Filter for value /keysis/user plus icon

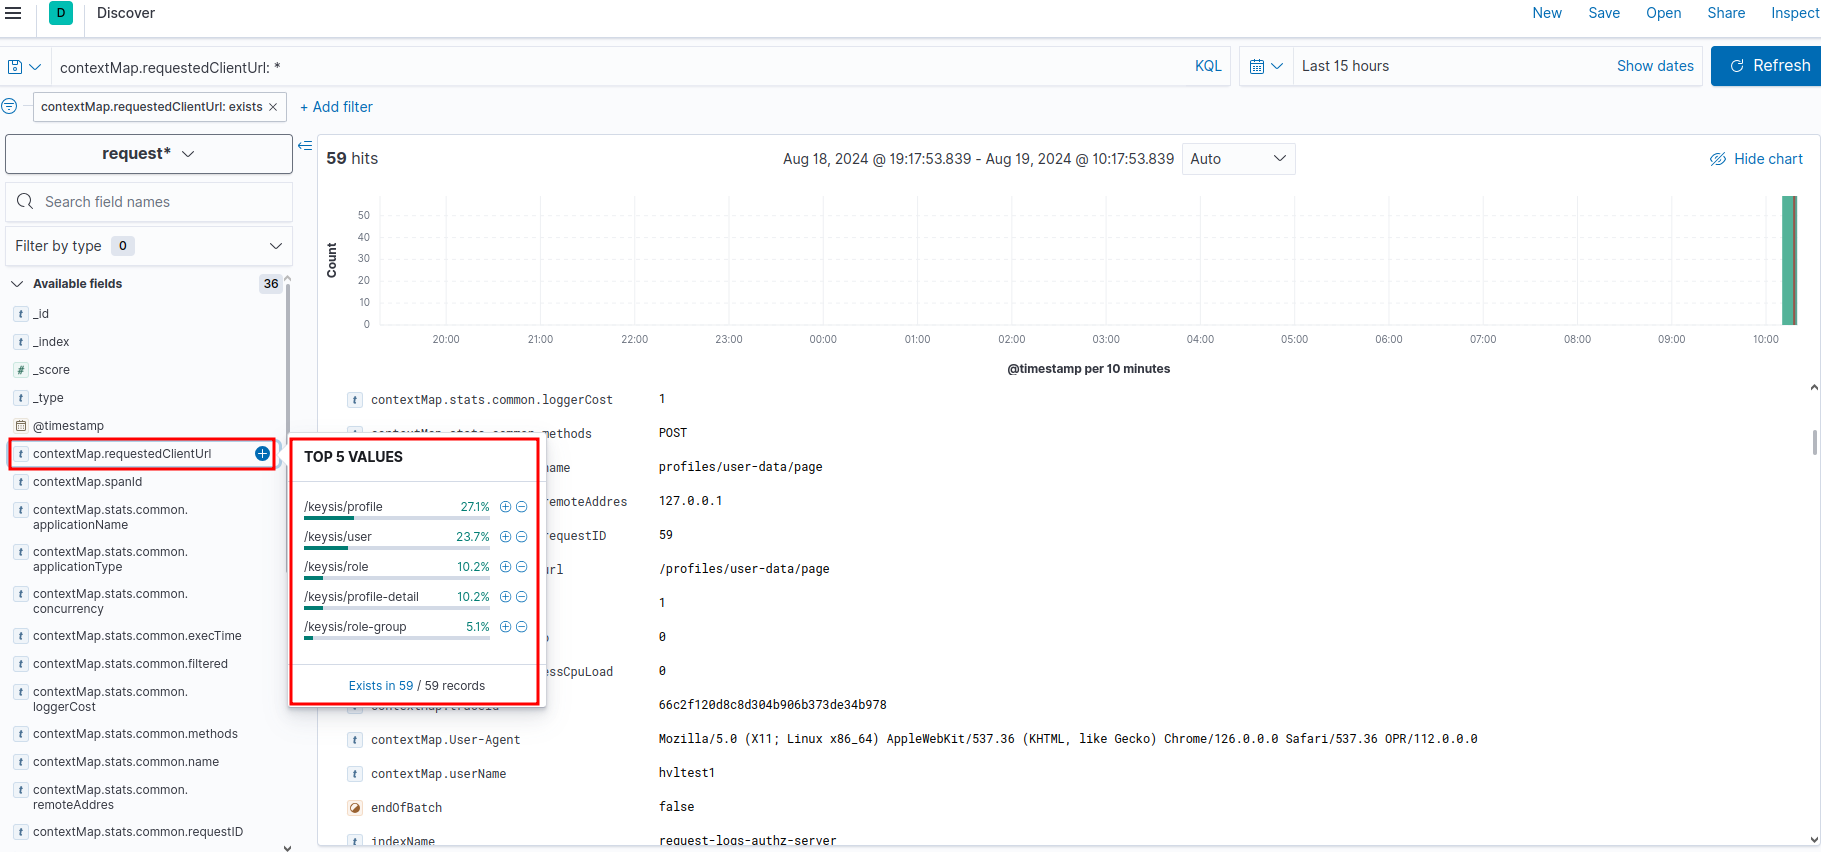(x=505, y=537)
